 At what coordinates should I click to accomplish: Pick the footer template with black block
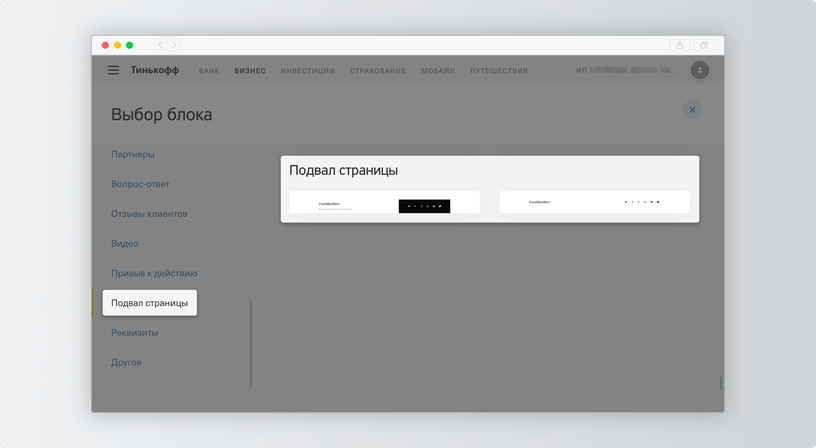point(384,202)
